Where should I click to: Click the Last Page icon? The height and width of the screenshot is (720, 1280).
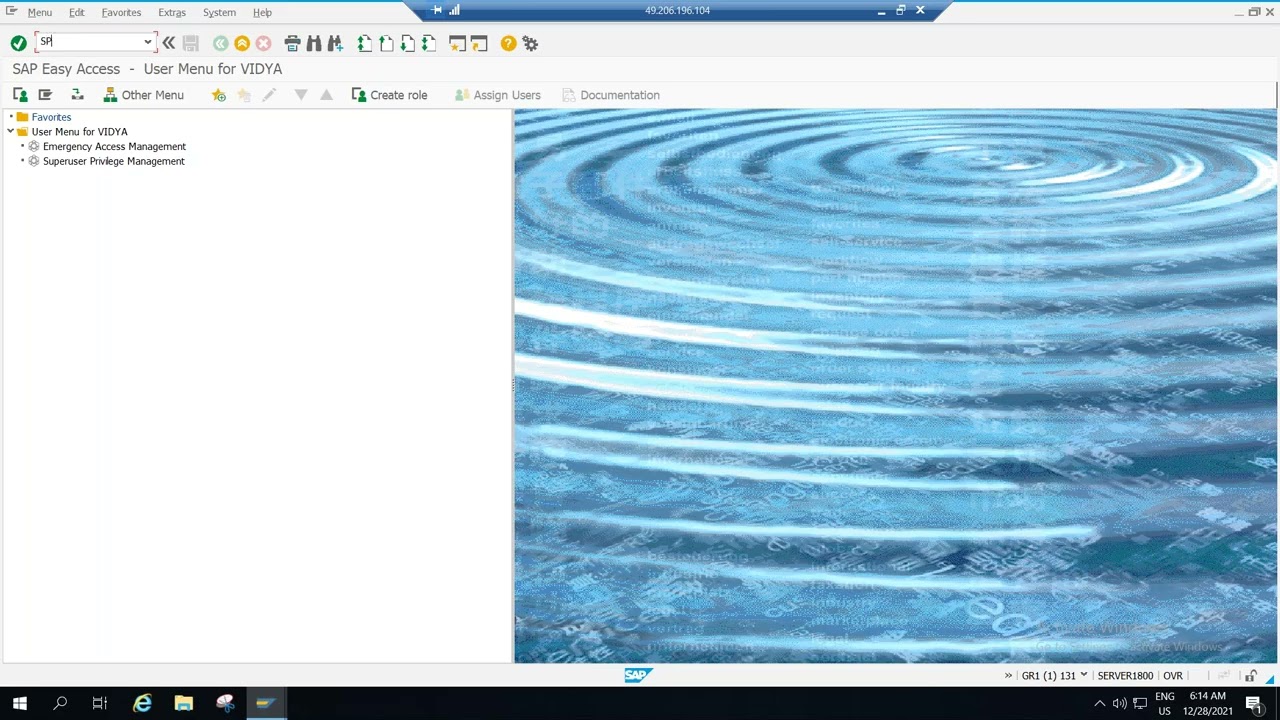point(428,43)
